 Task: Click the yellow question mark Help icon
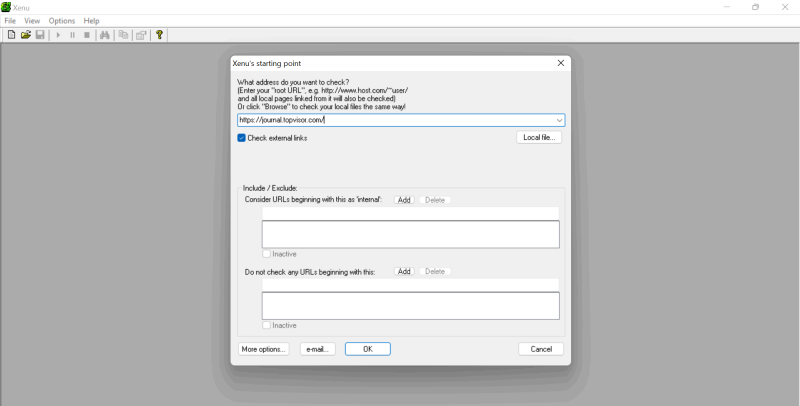pos(159,35)
